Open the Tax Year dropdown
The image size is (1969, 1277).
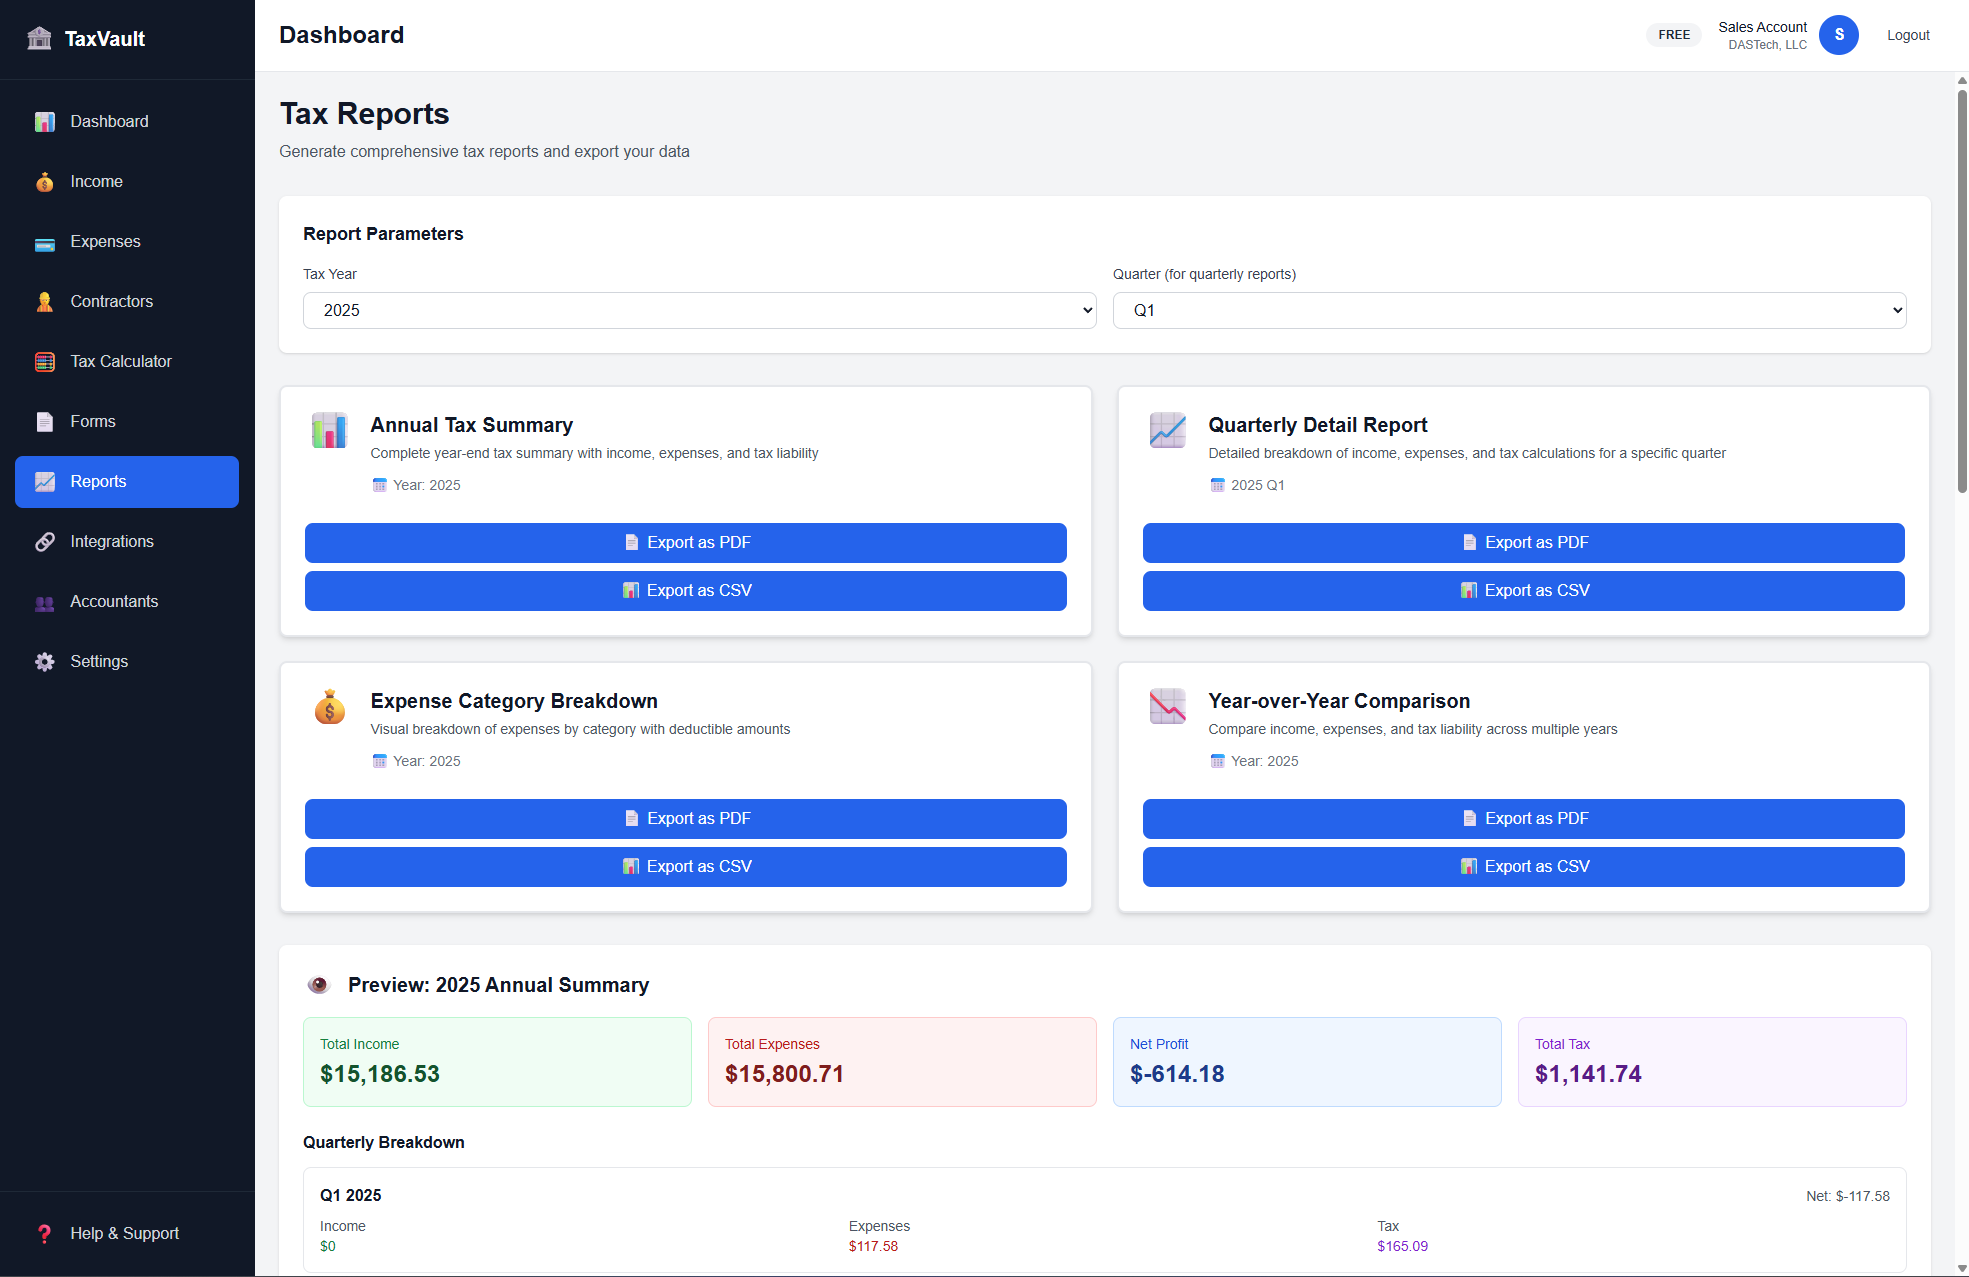[x=698, y=310]
